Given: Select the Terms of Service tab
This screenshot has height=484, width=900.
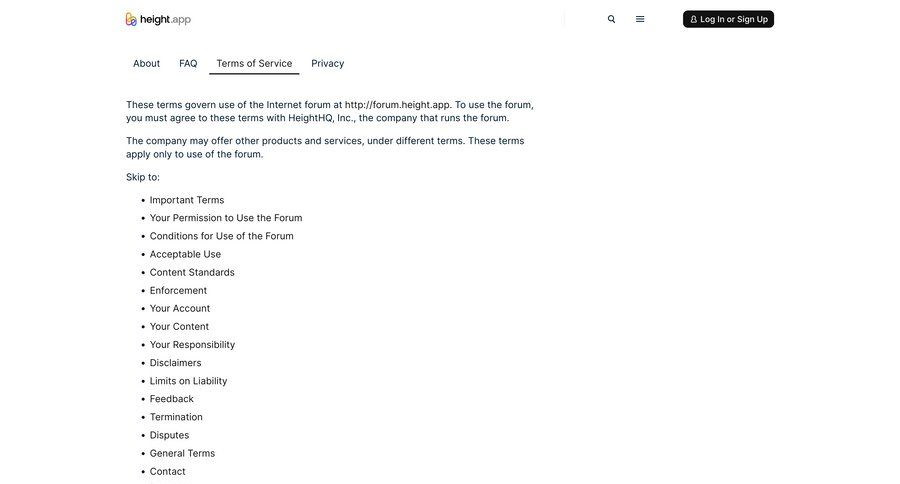Looking at the screenshot, I should [x=254, y=63].
